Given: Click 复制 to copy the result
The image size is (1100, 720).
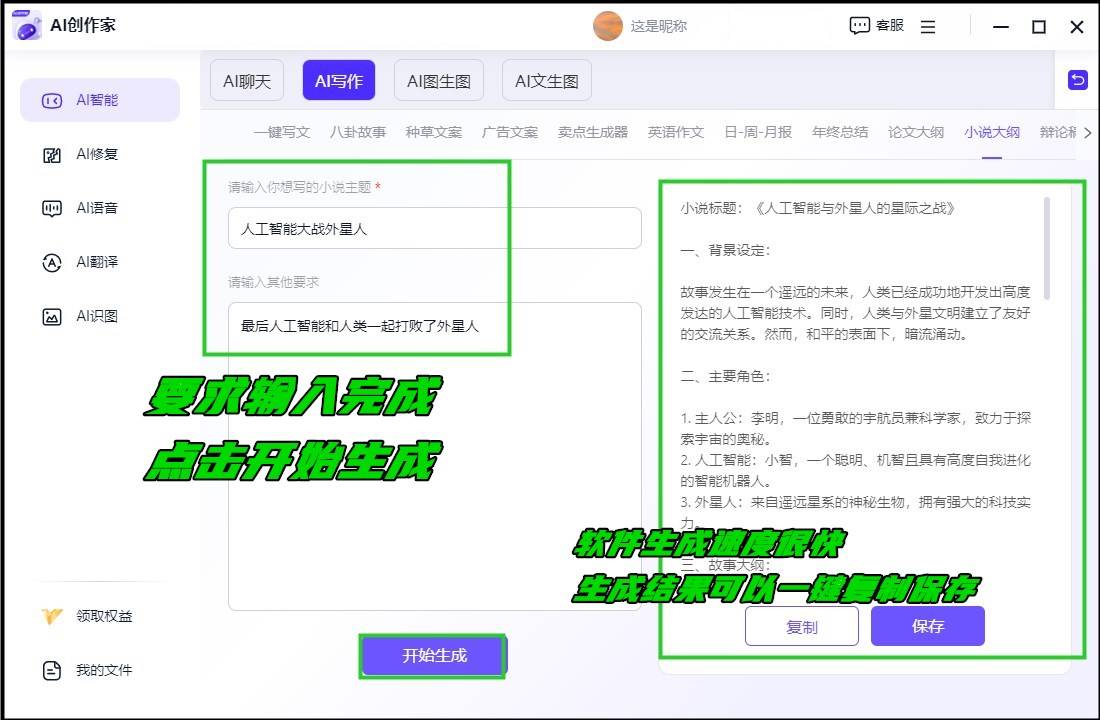Looking at the screenshot, I should tap(802, 626).
